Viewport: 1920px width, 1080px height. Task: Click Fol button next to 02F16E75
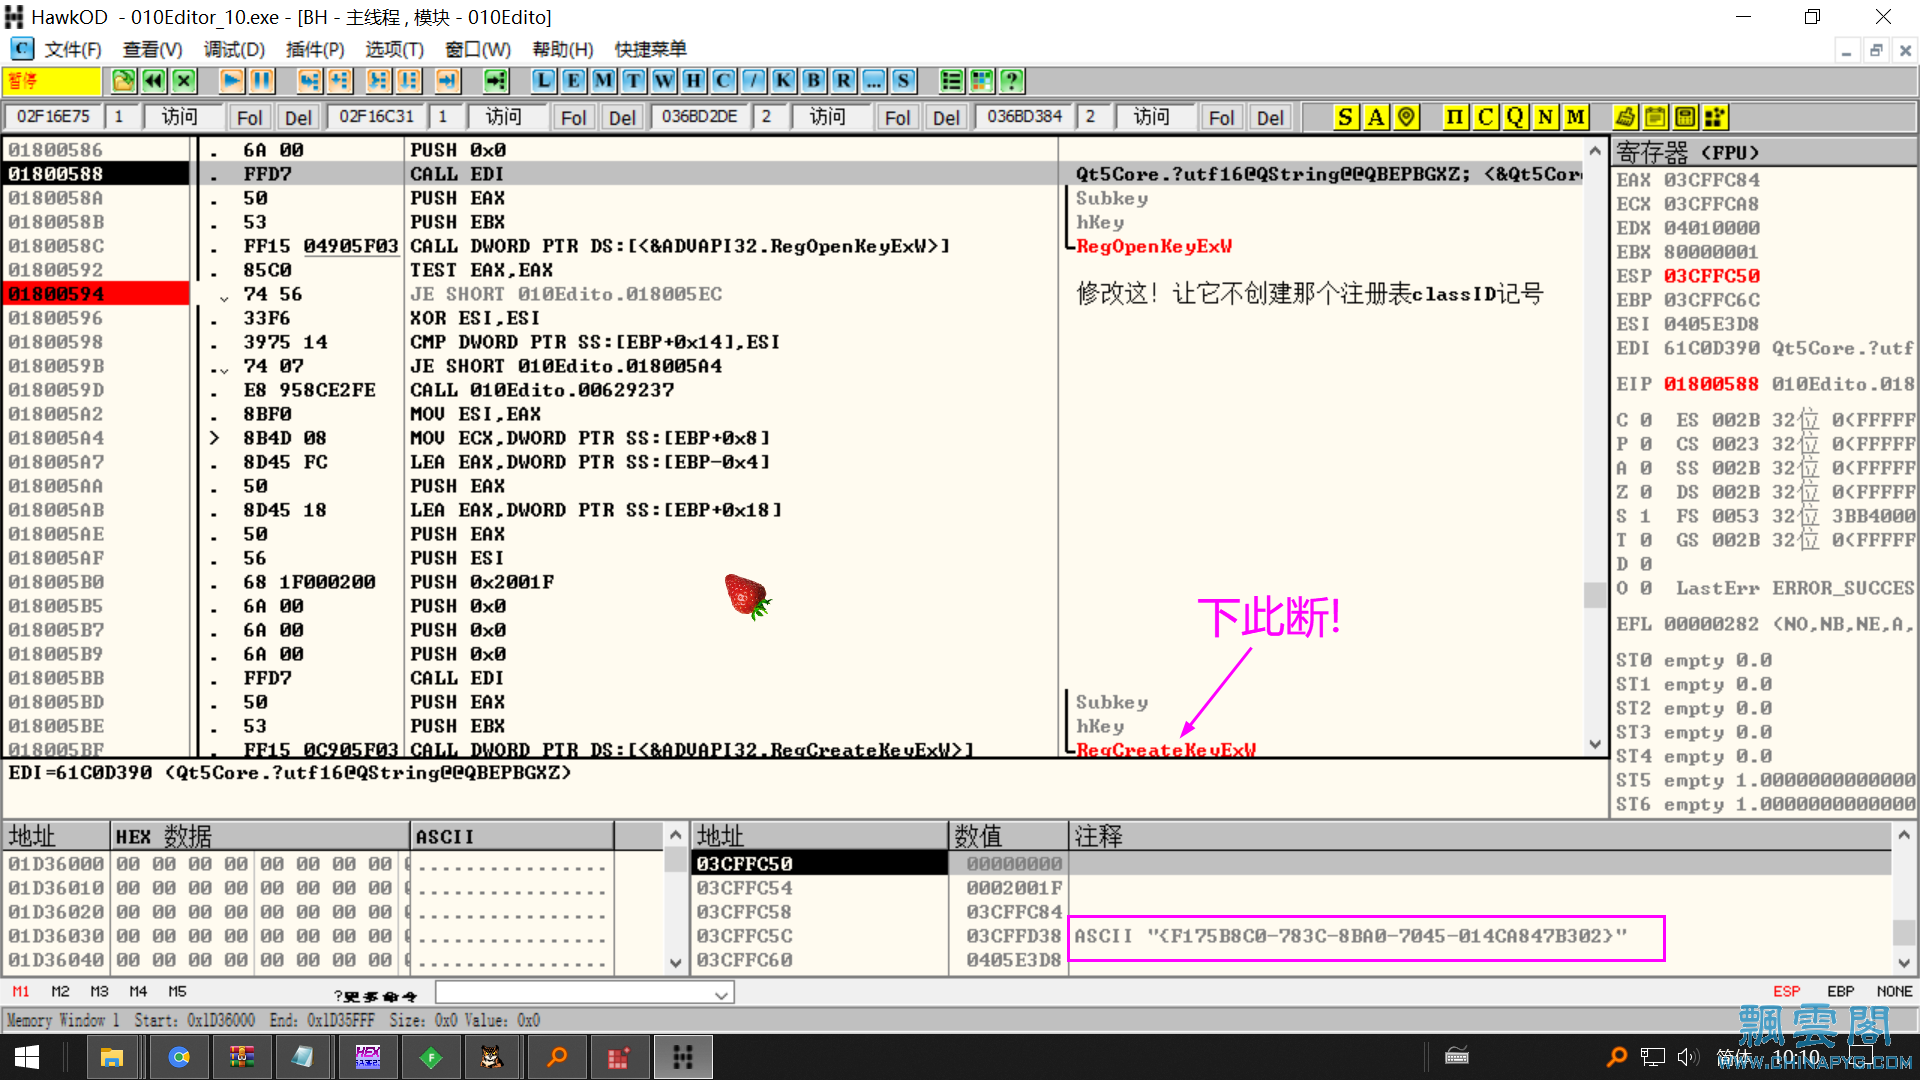click(249, 117)
